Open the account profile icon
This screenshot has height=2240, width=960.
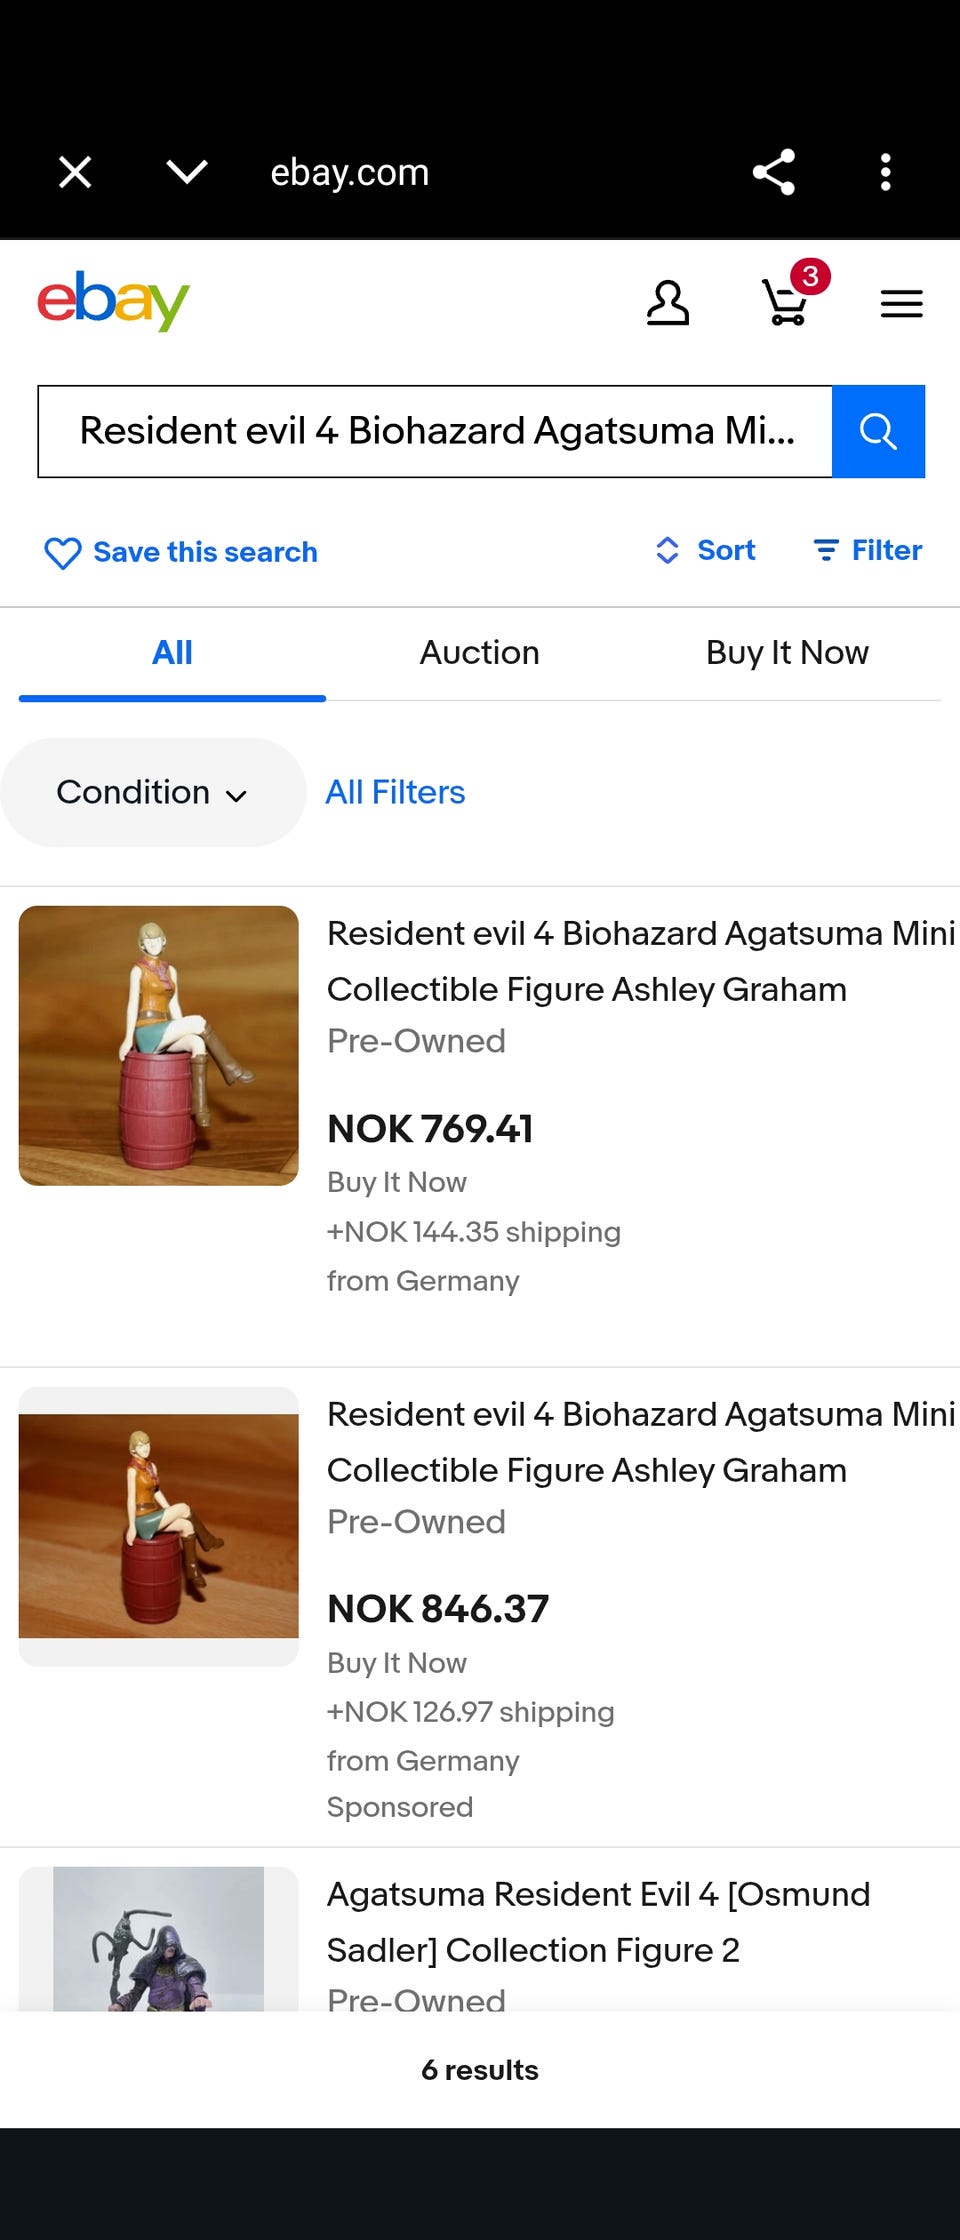[667, 303]
